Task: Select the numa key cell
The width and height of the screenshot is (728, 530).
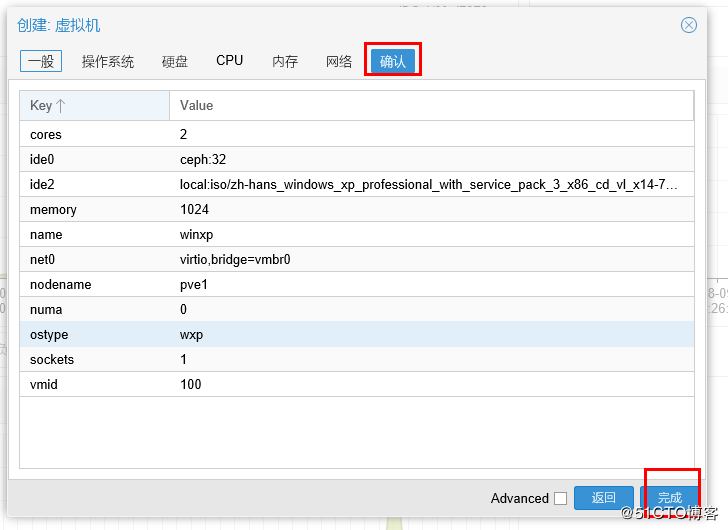Action: point(95,310)
